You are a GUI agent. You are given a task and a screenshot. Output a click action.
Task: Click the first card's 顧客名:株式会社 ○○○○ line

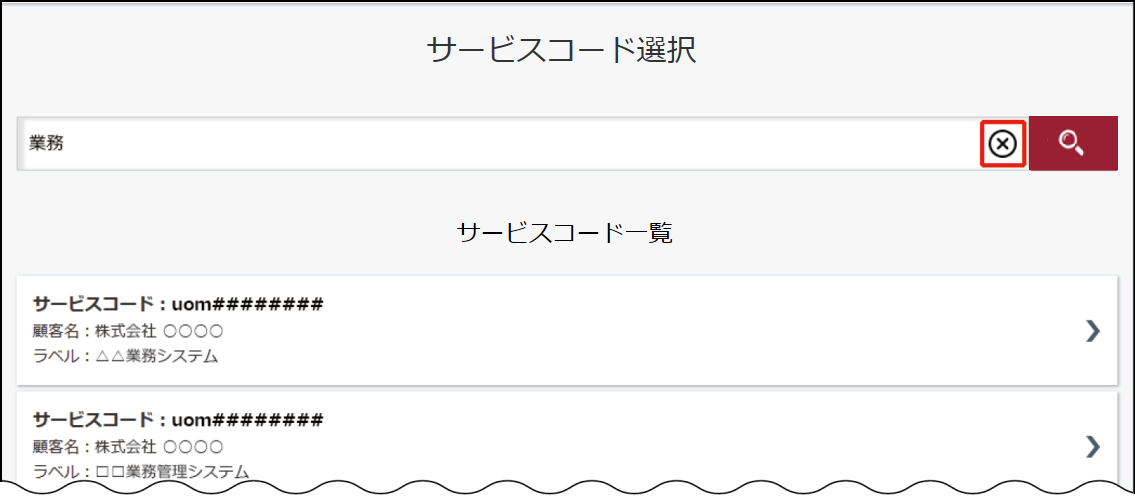128,332
